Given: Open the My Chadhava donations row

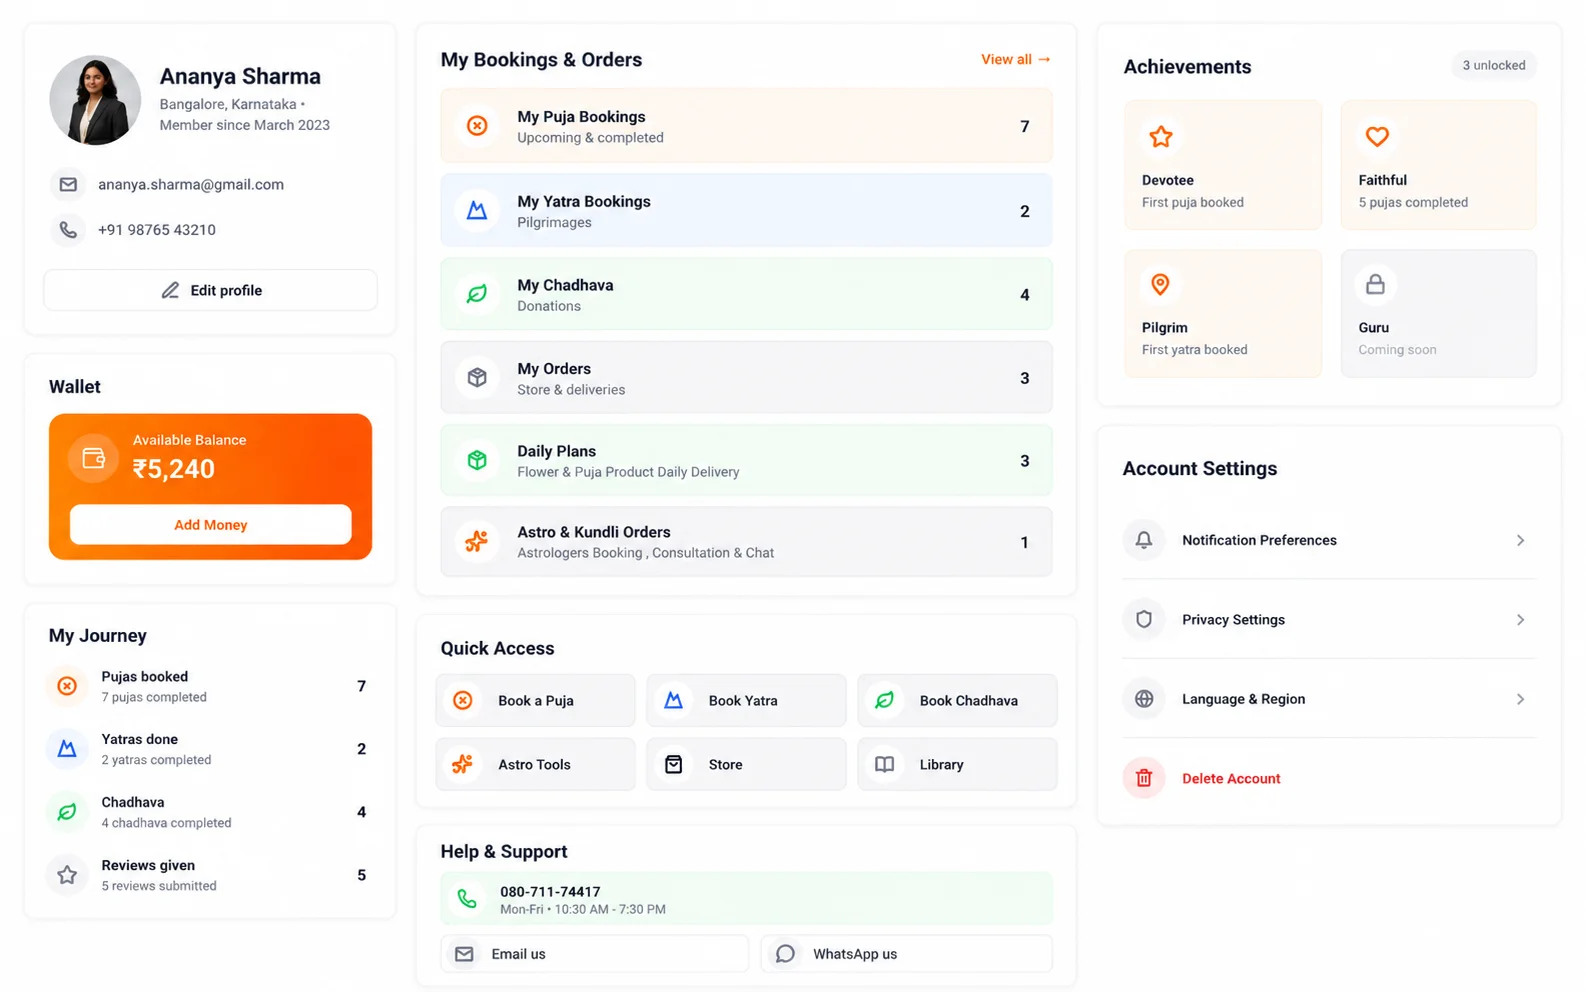Looking at the screenshot, I should (x=746, y=294).
